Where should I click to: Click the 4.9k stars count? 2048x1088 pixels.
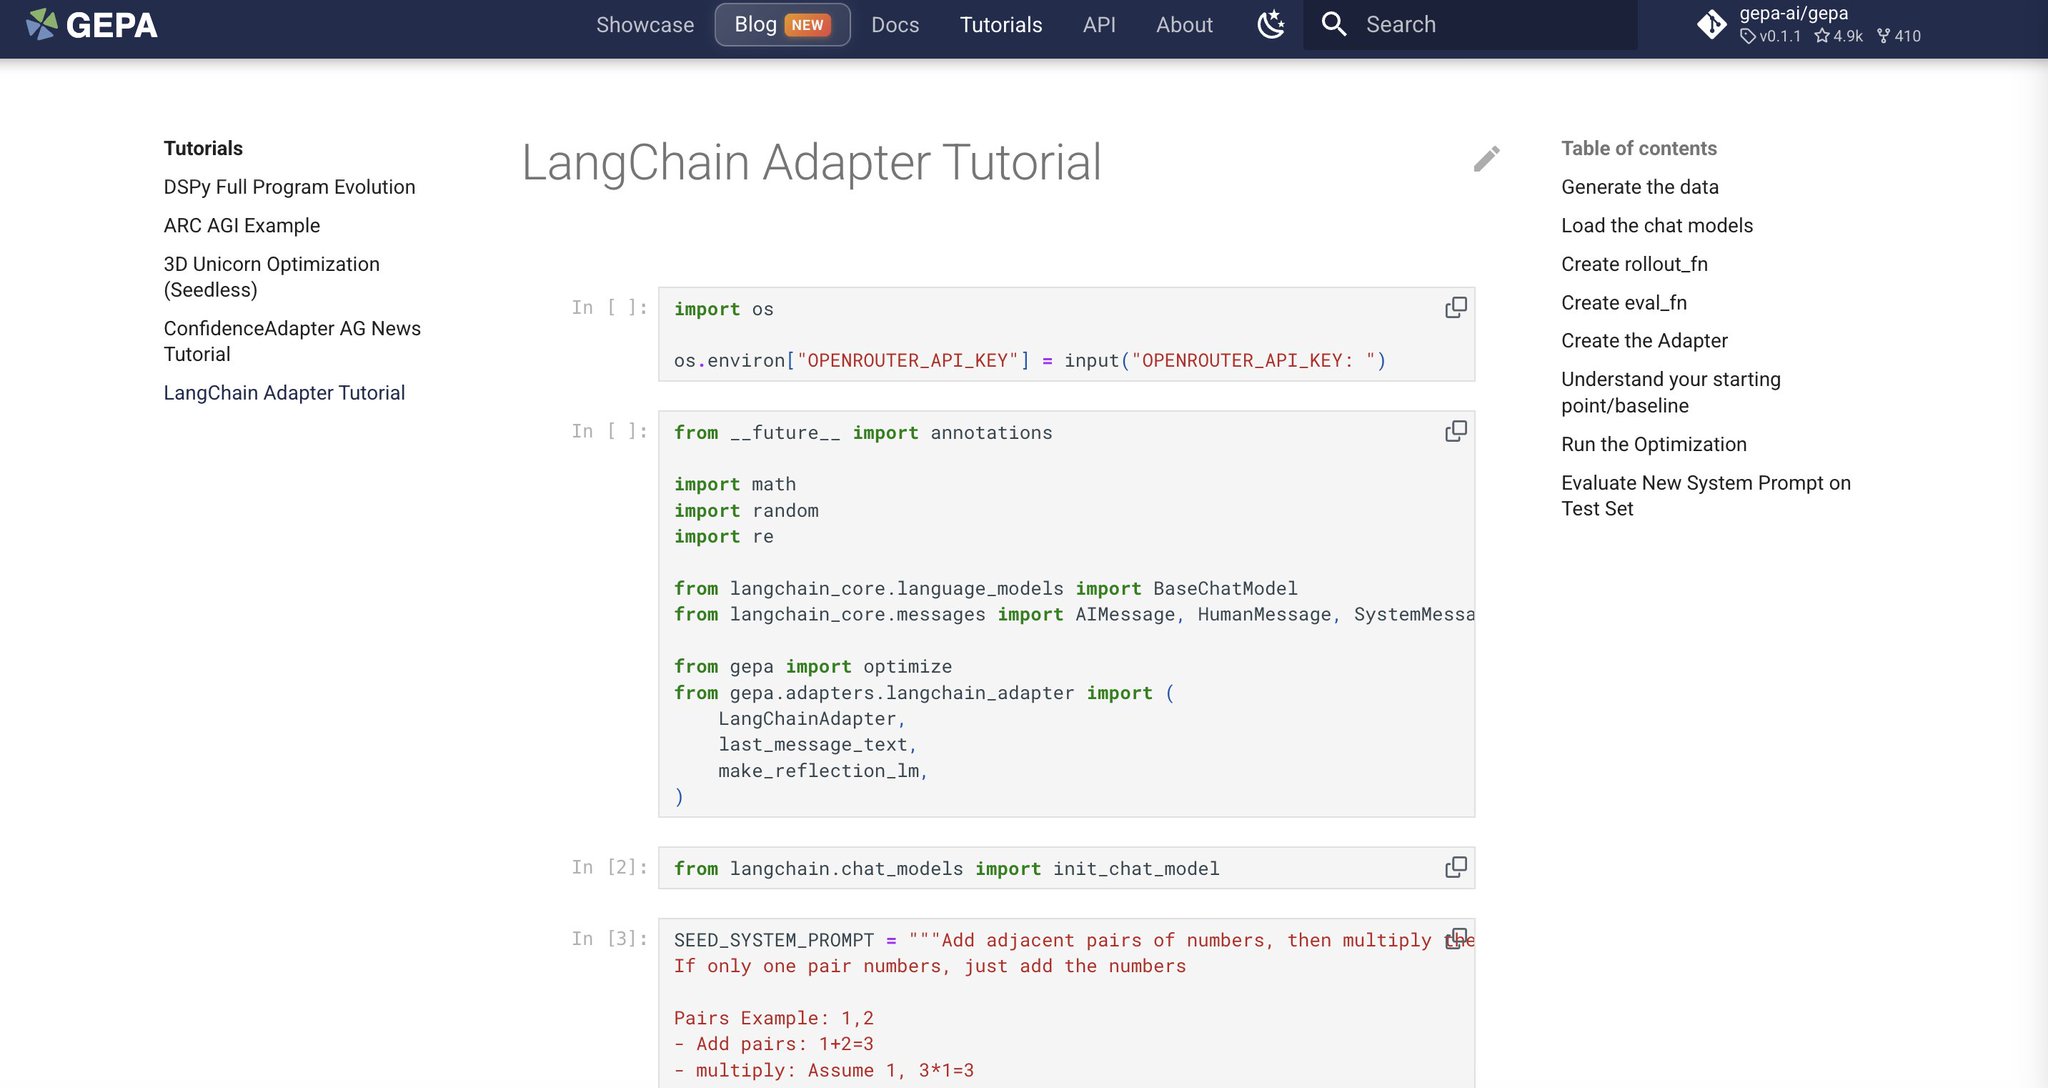coord(1839,36)
